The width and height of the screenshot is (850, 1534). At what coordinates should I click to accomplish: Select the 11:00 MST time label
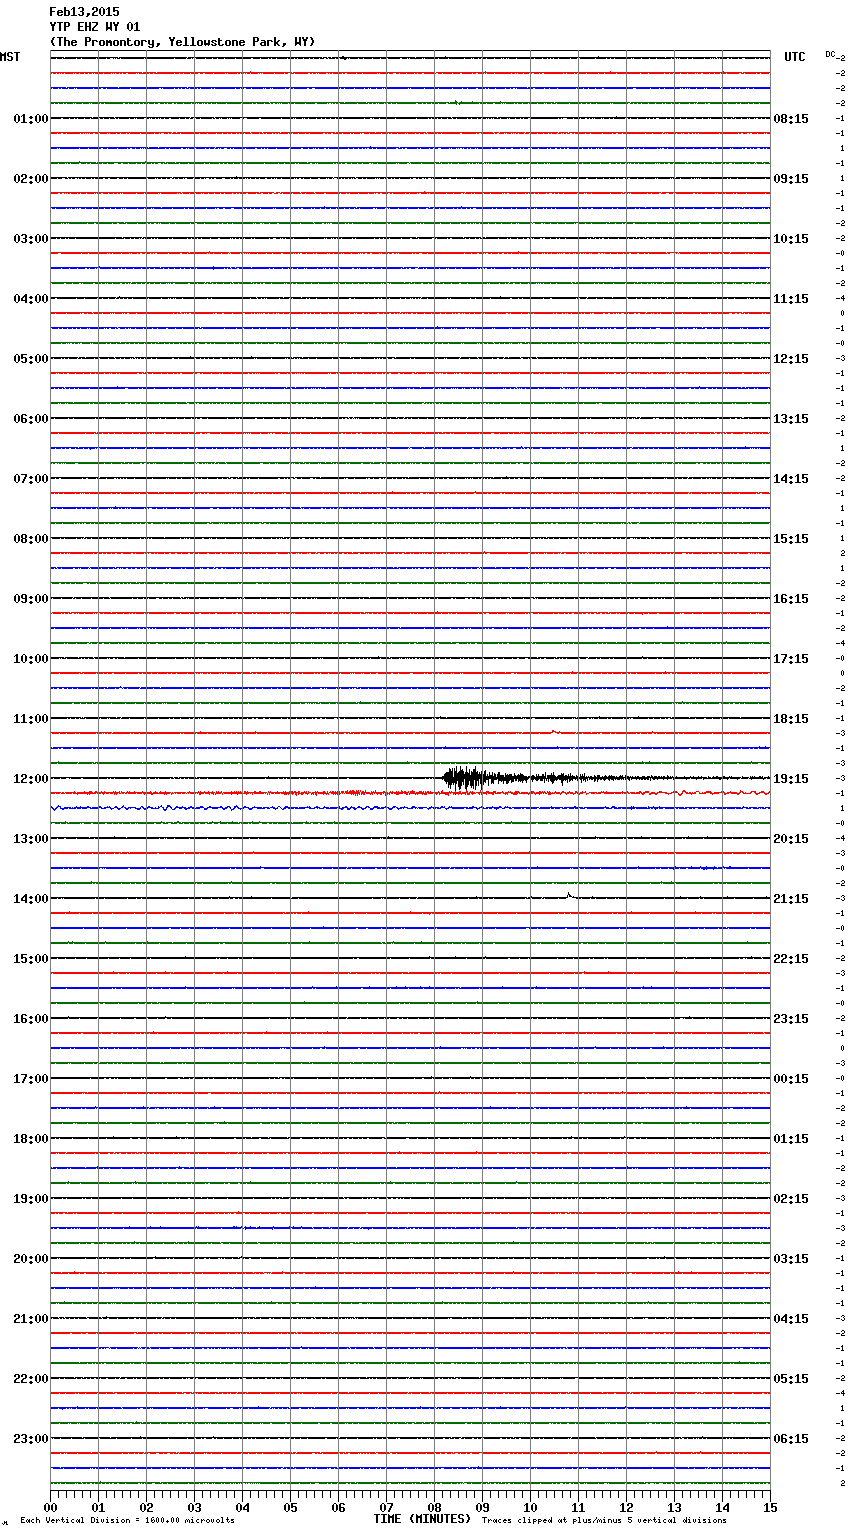pos(31,719)
